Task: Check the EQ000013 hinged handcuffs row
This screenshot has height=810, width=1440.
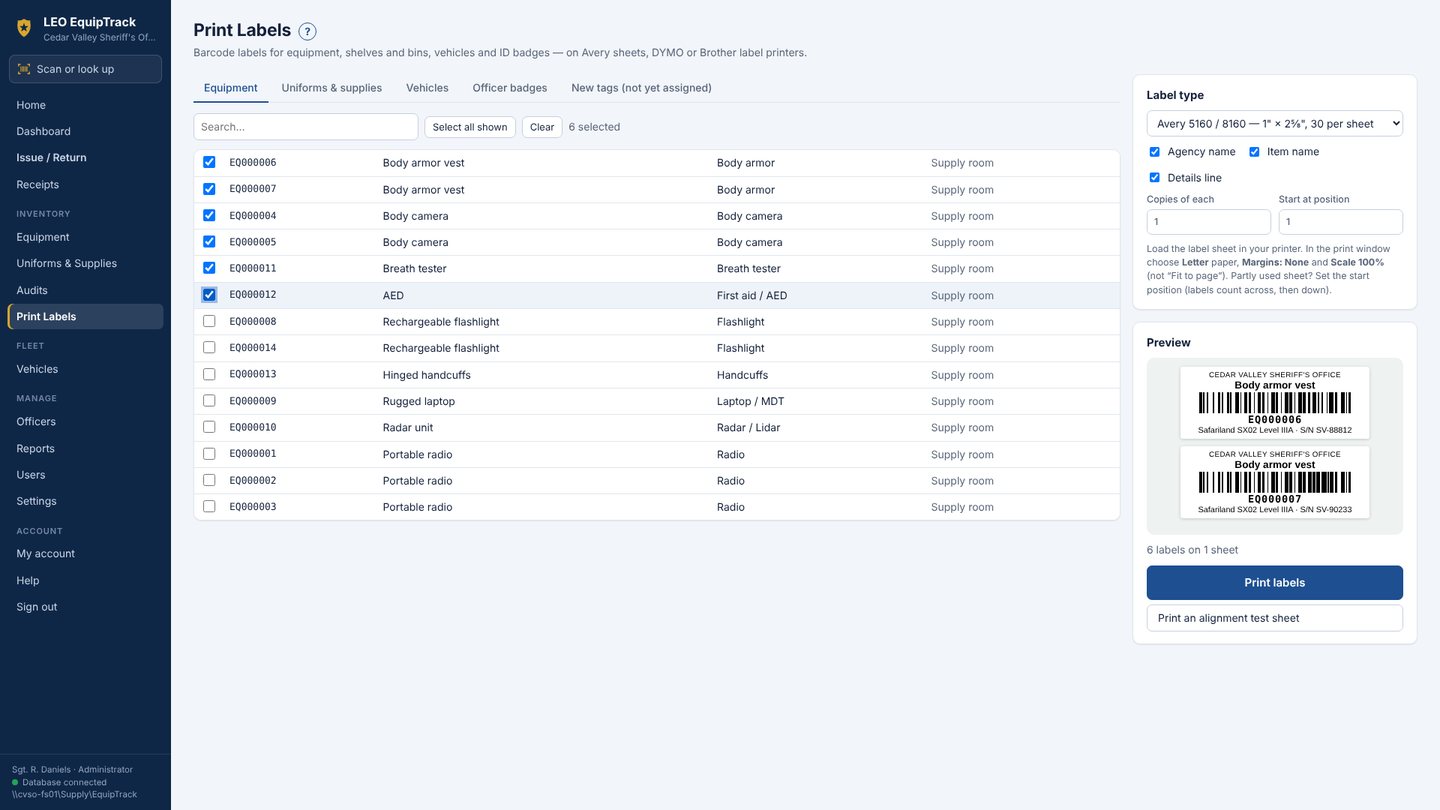Action: pyautogui.click(x=209, y=374)
